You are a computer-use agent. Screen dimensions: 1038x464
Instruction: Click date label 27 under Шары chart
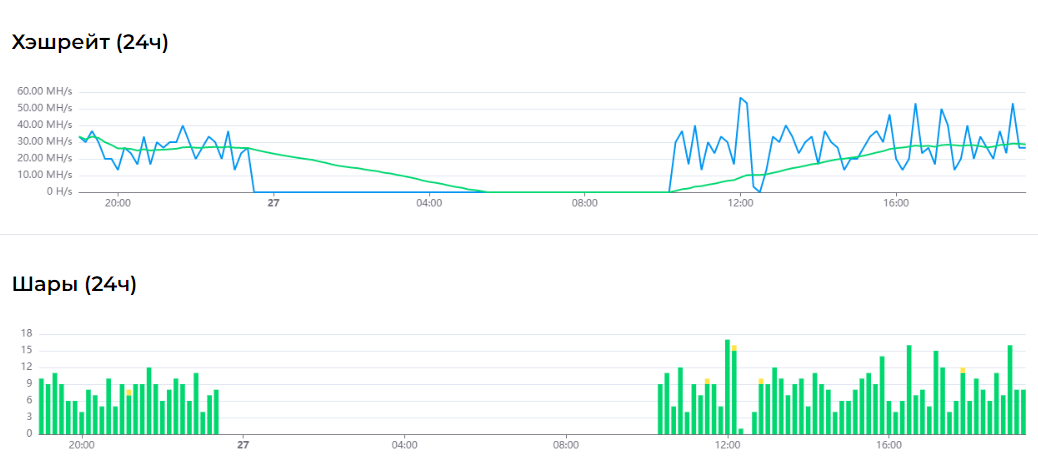(x=243, y=445)
